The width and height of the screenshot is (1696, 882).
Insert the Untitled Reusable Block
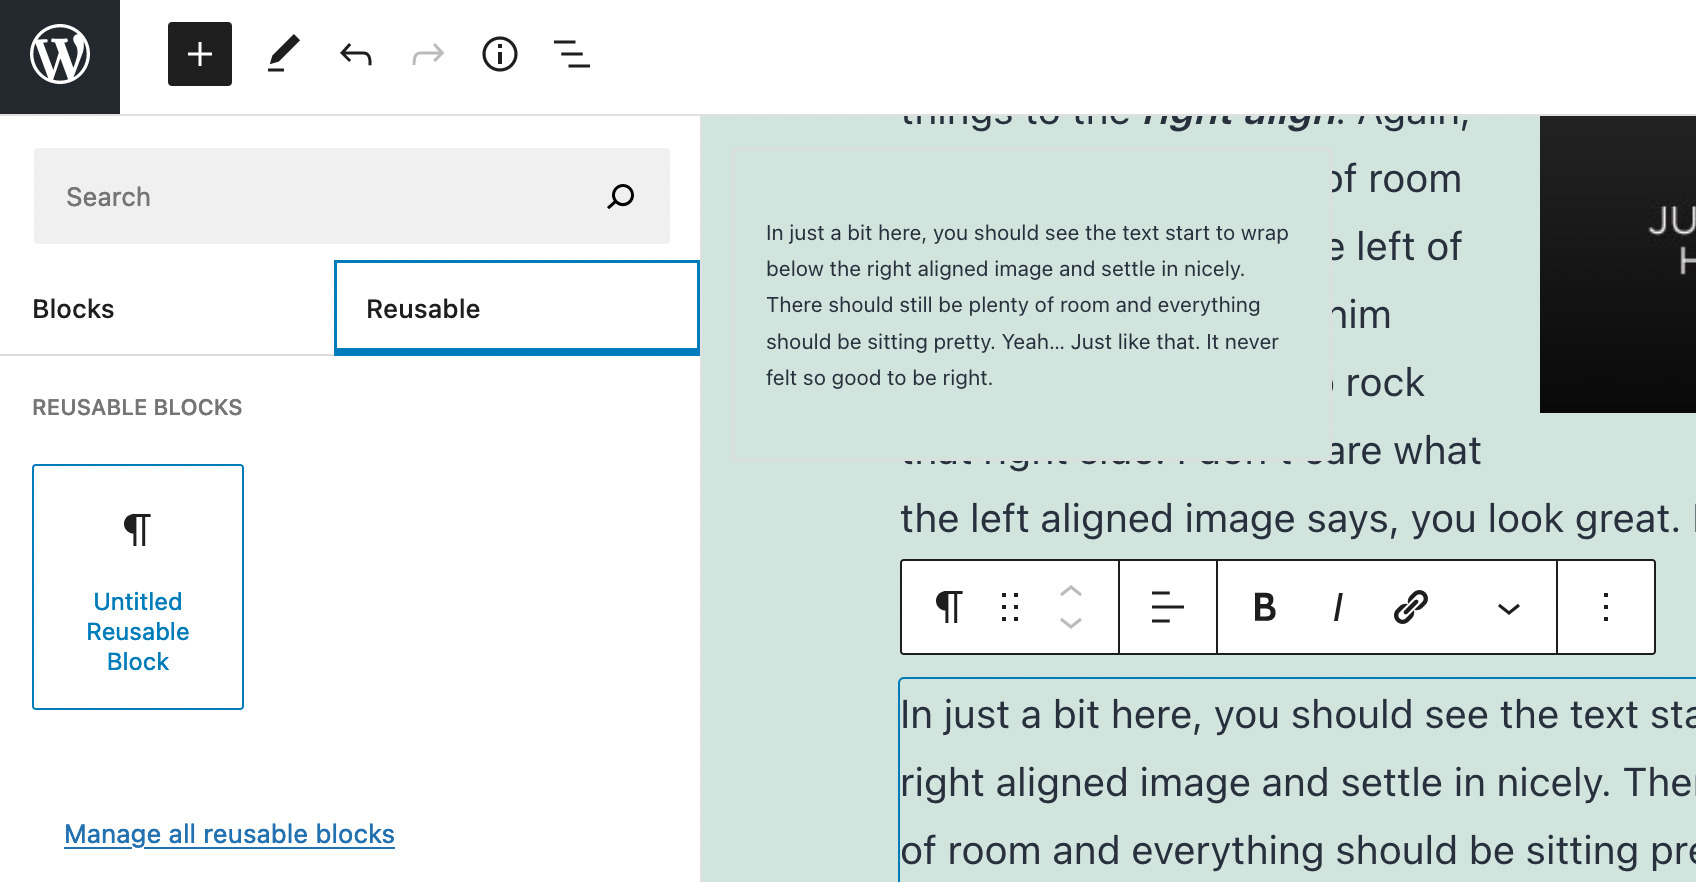click(x=138, y=587)
